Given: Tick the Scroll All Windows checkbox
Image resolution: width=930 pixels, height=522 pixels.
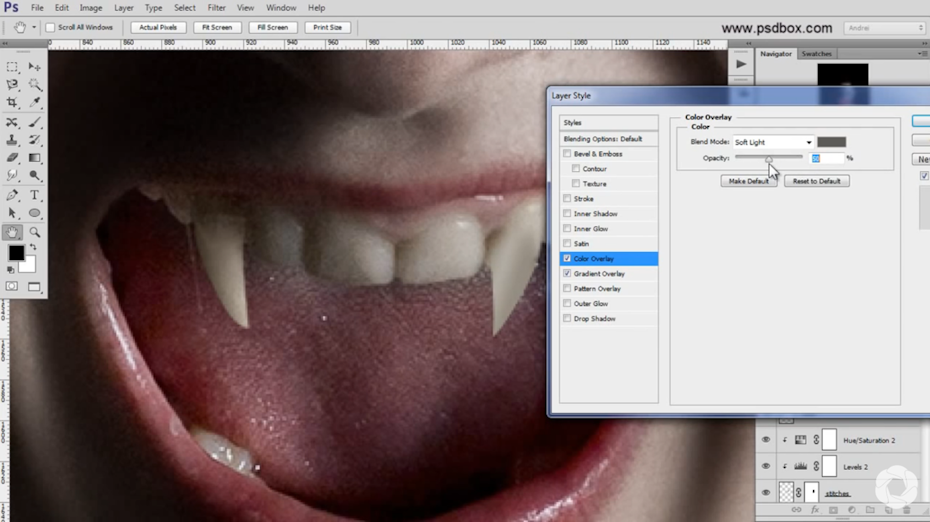Looking at the screenshot, I should tap(51, 28).
